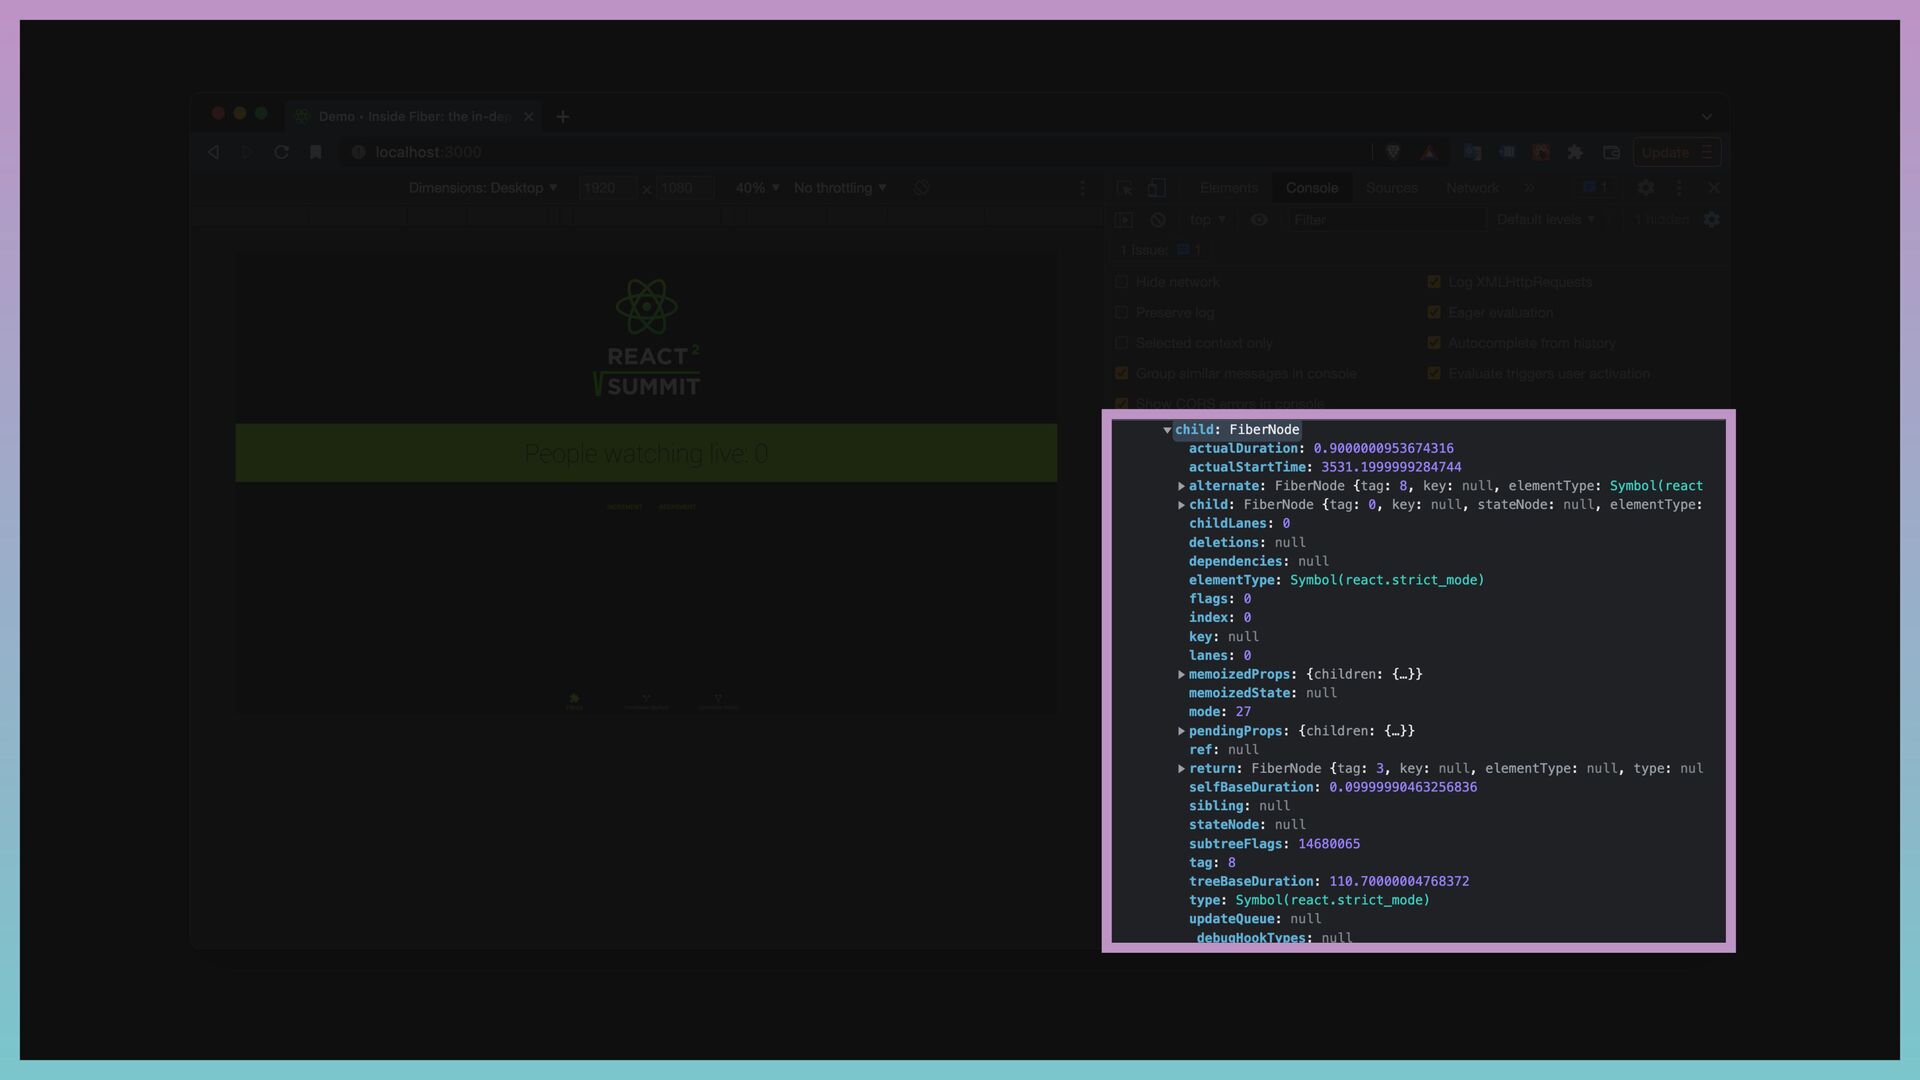The image size is (1920, 1080).
Task: Click the treeBaseDuration value
Action: coord(1399,882)
